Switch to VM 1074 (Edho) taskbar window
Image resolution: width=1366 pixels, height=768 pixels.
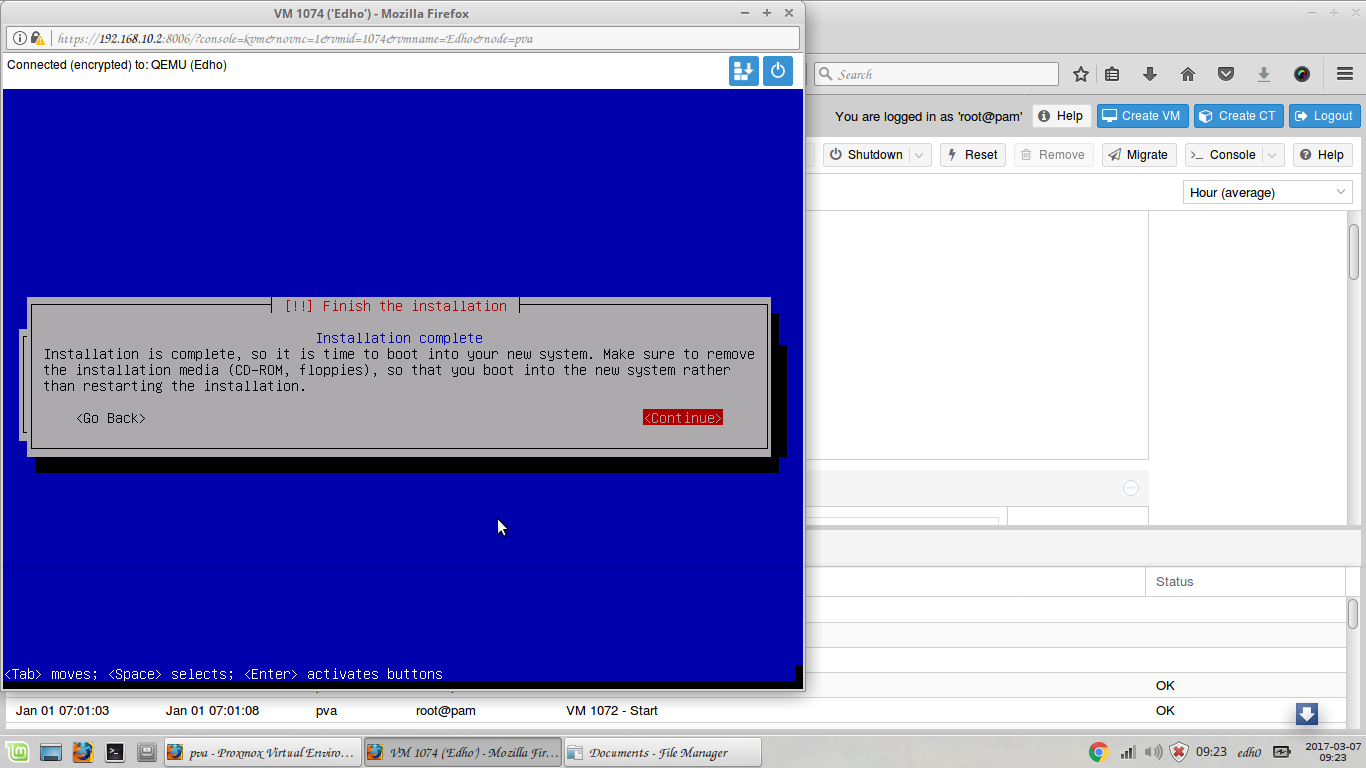click(x=461, y=752)
